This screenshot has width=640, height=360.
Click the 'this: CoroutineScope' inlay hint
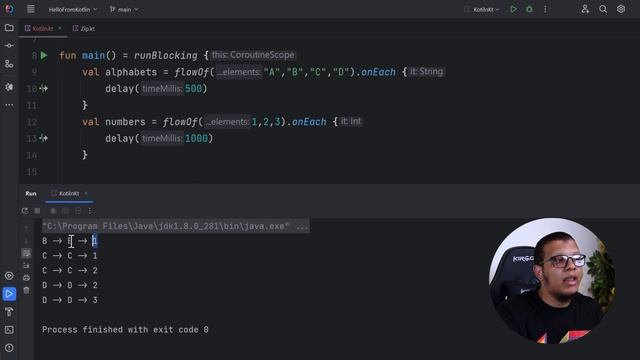[x=253, y=55]
